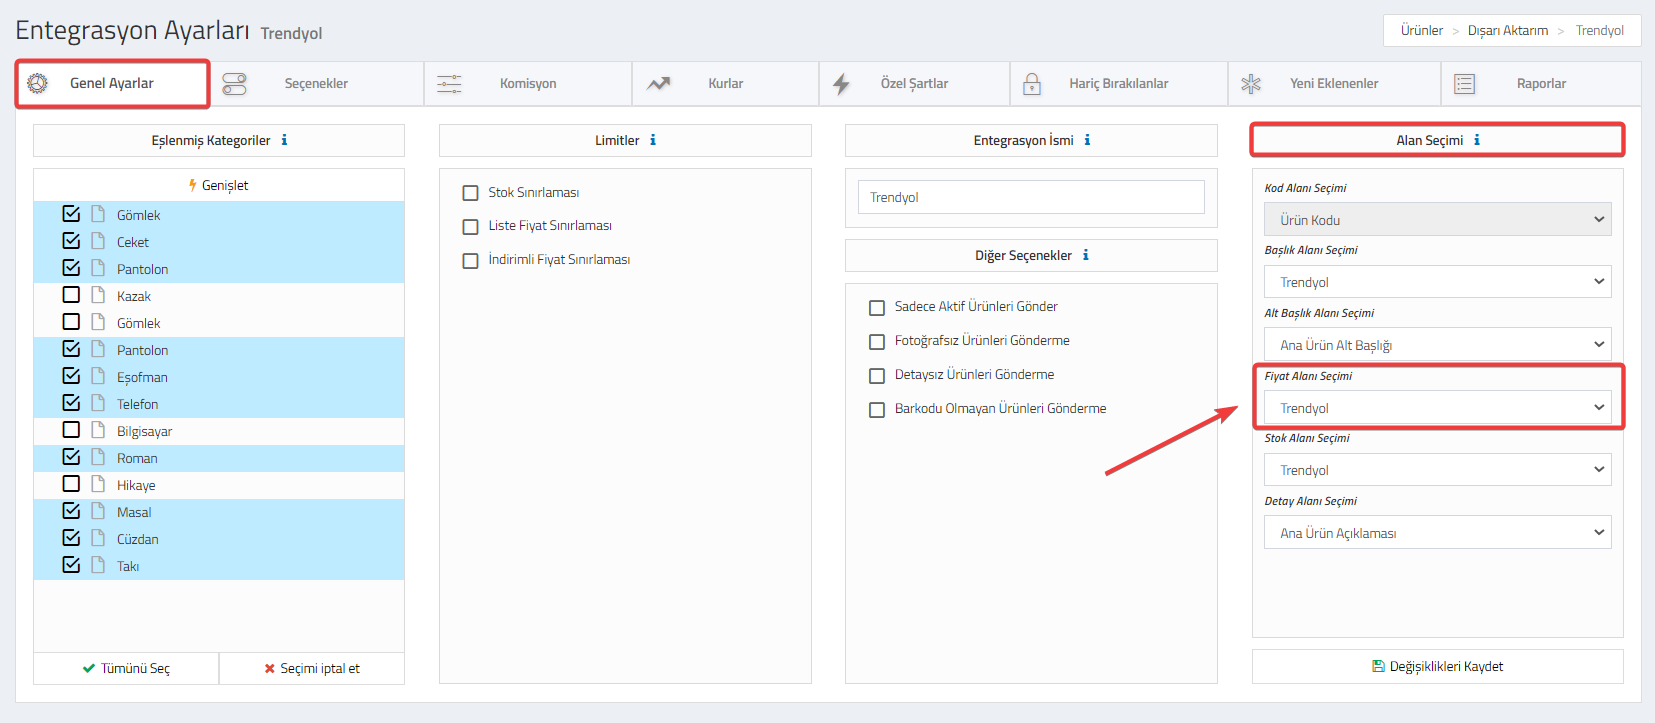The height and width of the screenshot is (723, 1655).
Task: Switch to the Komisyon tab
Action: [528, 84]
